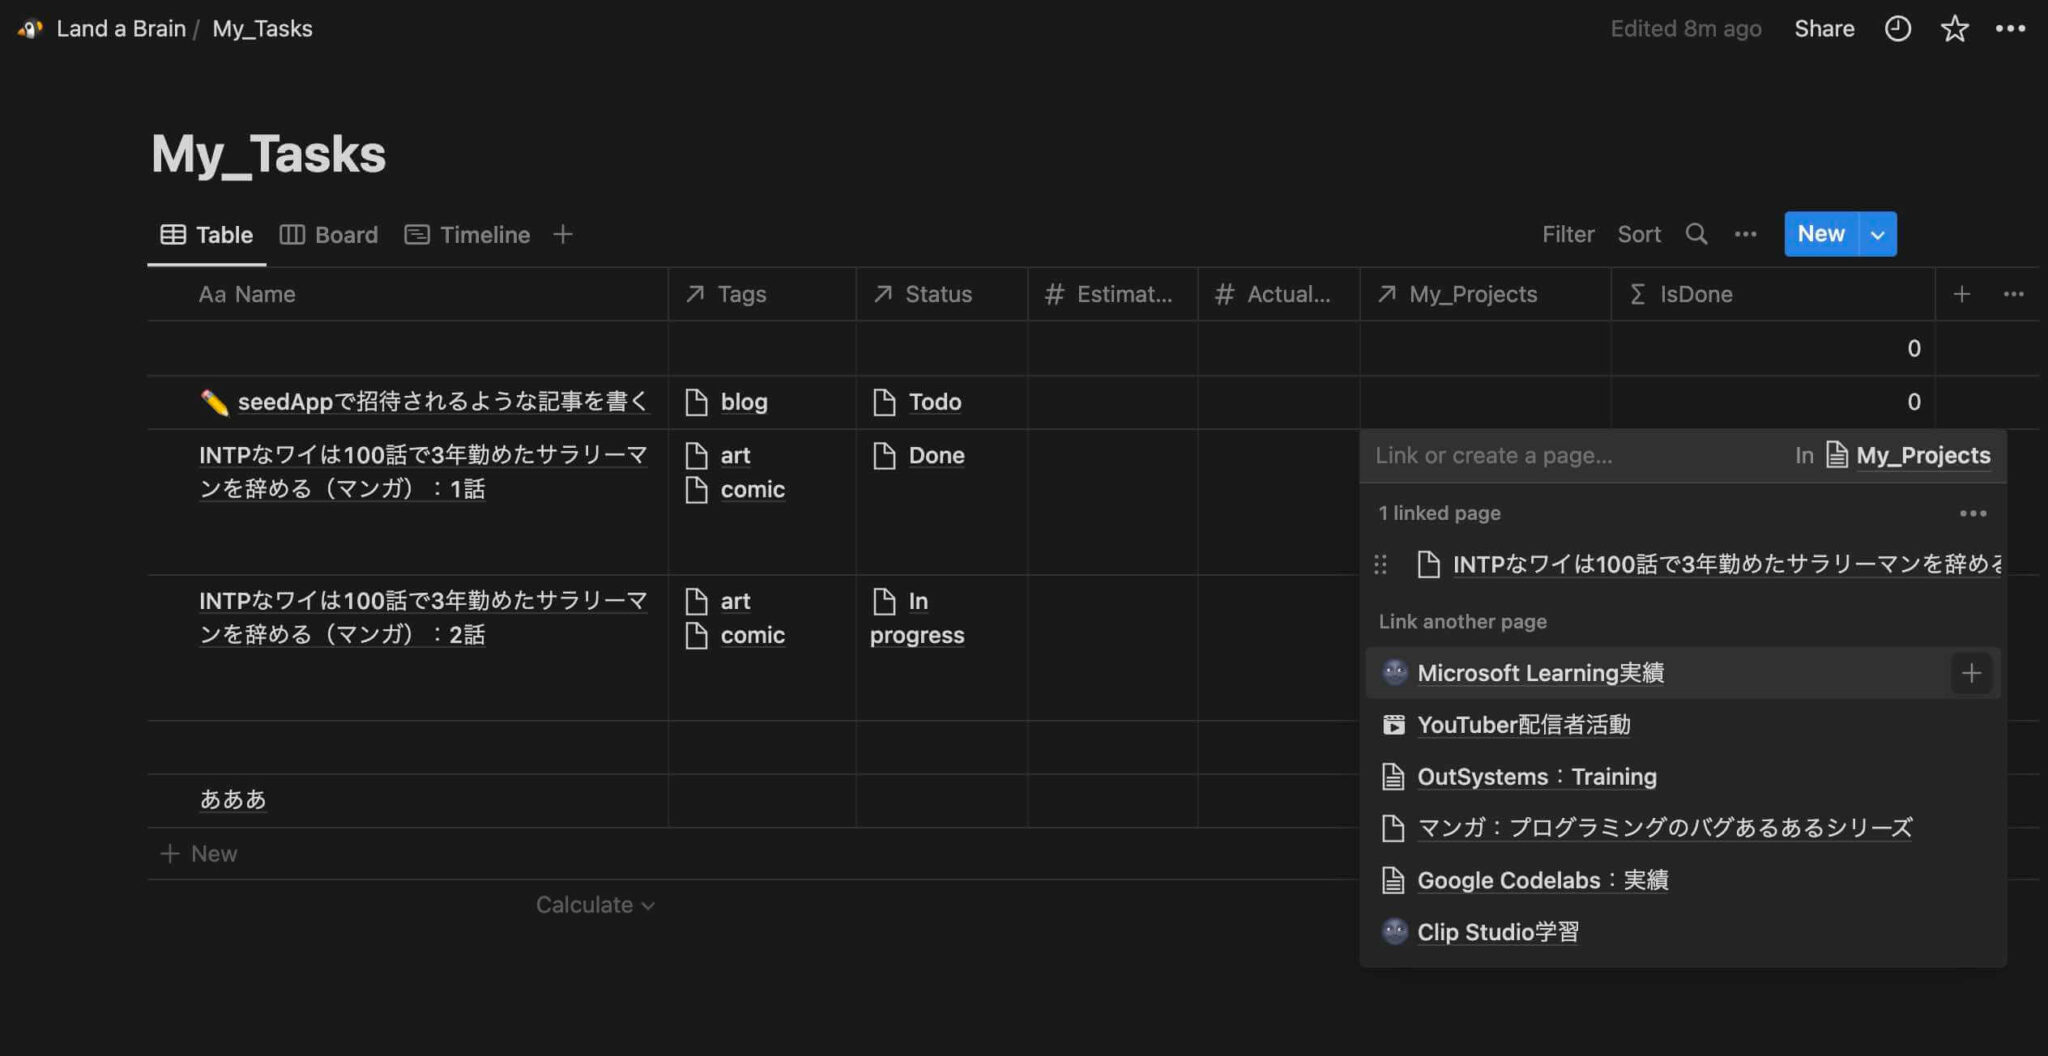Open the Sort options
This screenshot has width=2048, height=1056.
[1639, 234]
